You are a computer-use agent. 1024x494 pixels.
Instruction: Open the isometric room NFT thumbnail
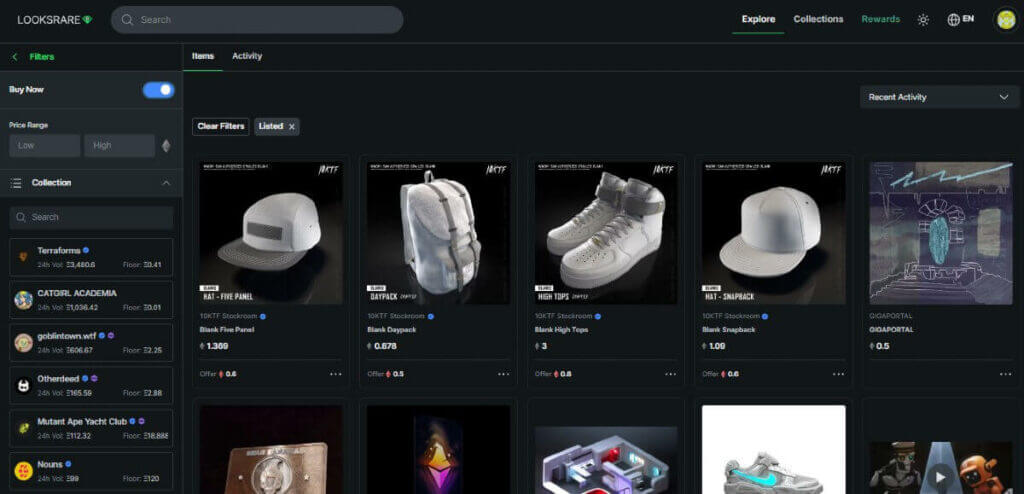606,460
